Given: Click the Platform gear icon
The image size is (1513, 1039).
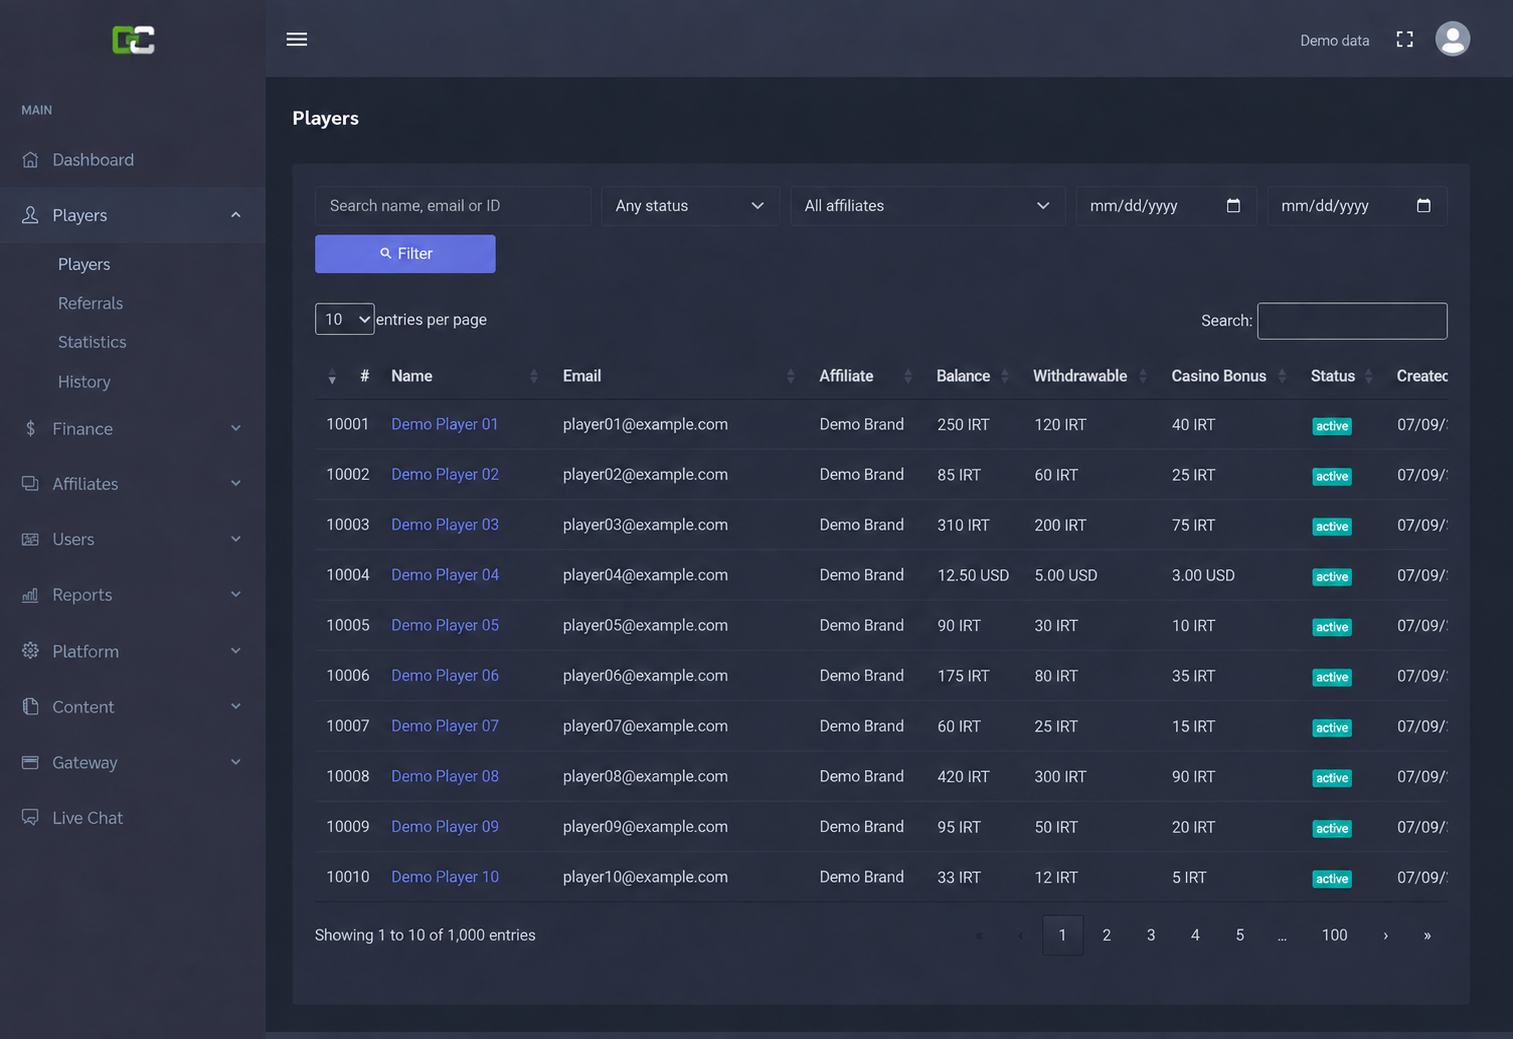Looking at the screenshot, I should click(x=30, y=651).
